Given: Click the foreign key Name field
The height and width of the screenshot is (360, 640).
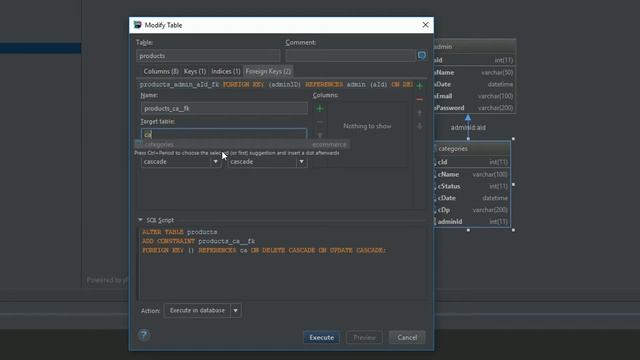Looking at the screenshot, I should point(224,108).
